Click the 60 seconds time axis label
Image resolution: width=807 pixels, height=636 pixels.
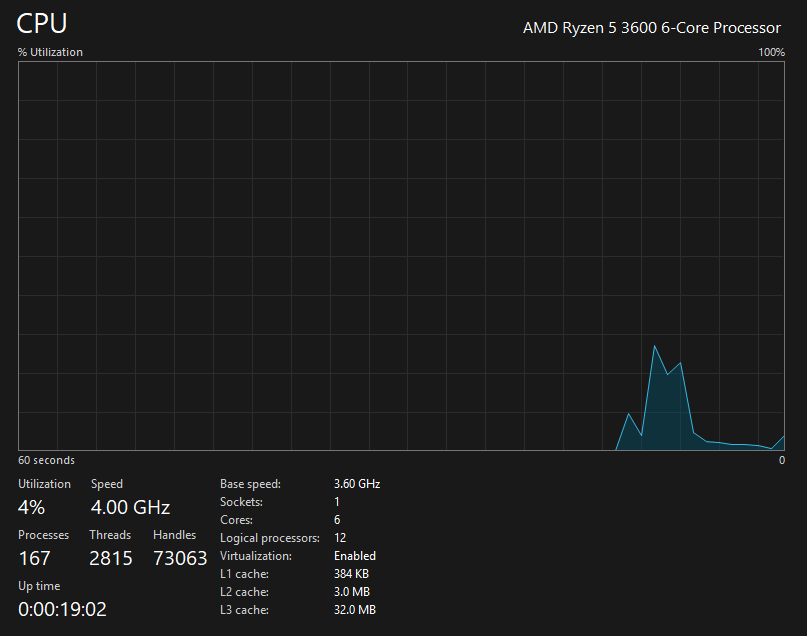click(46, 460)
